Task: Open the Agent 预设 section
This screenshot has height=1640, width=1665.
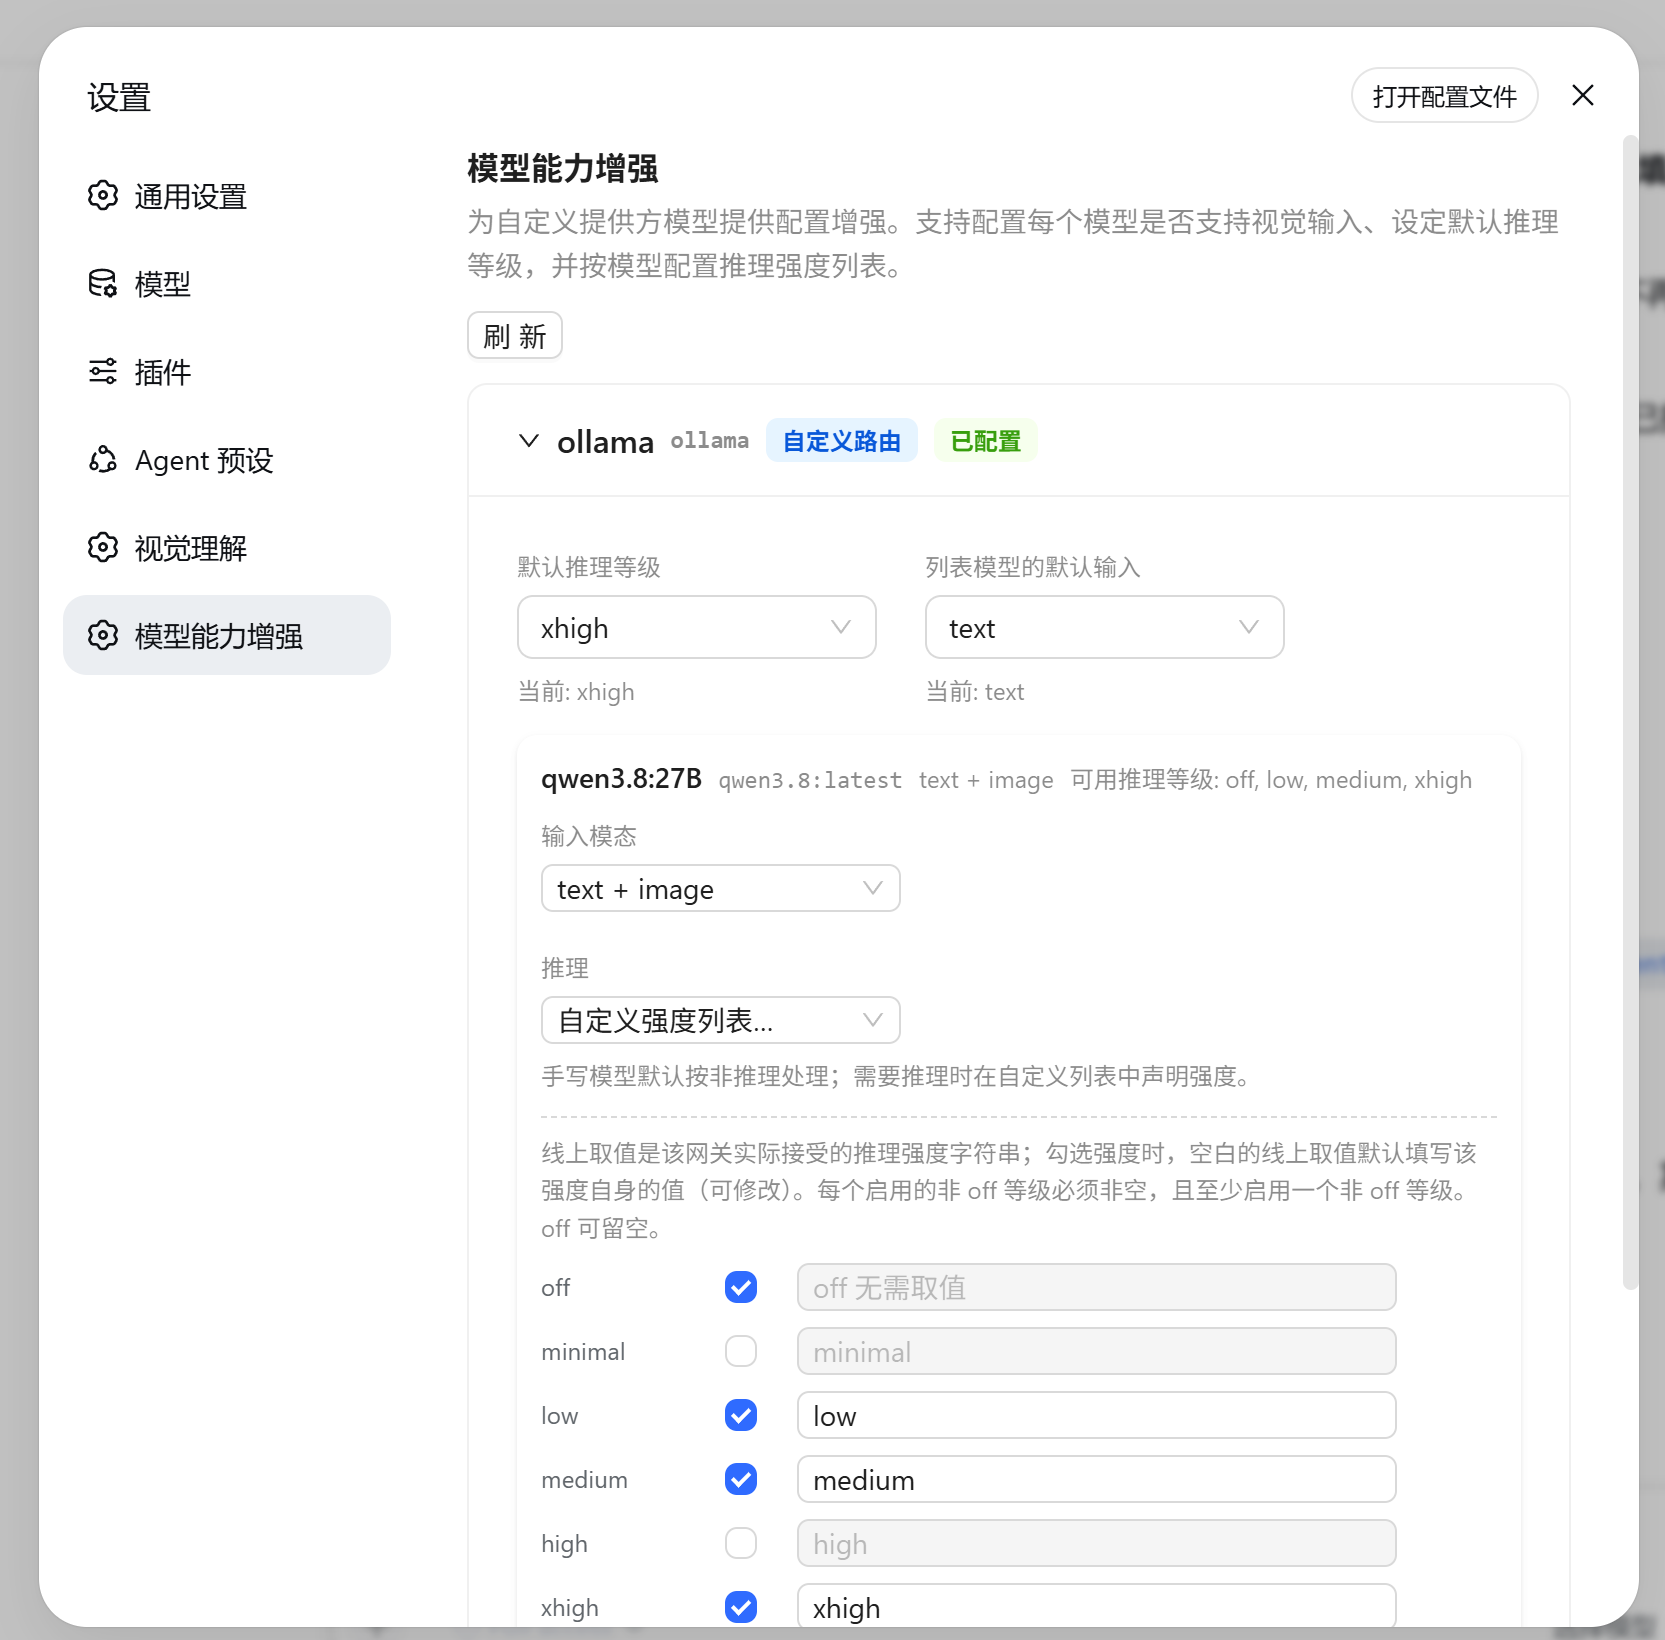Action: (x=227, y=460)
